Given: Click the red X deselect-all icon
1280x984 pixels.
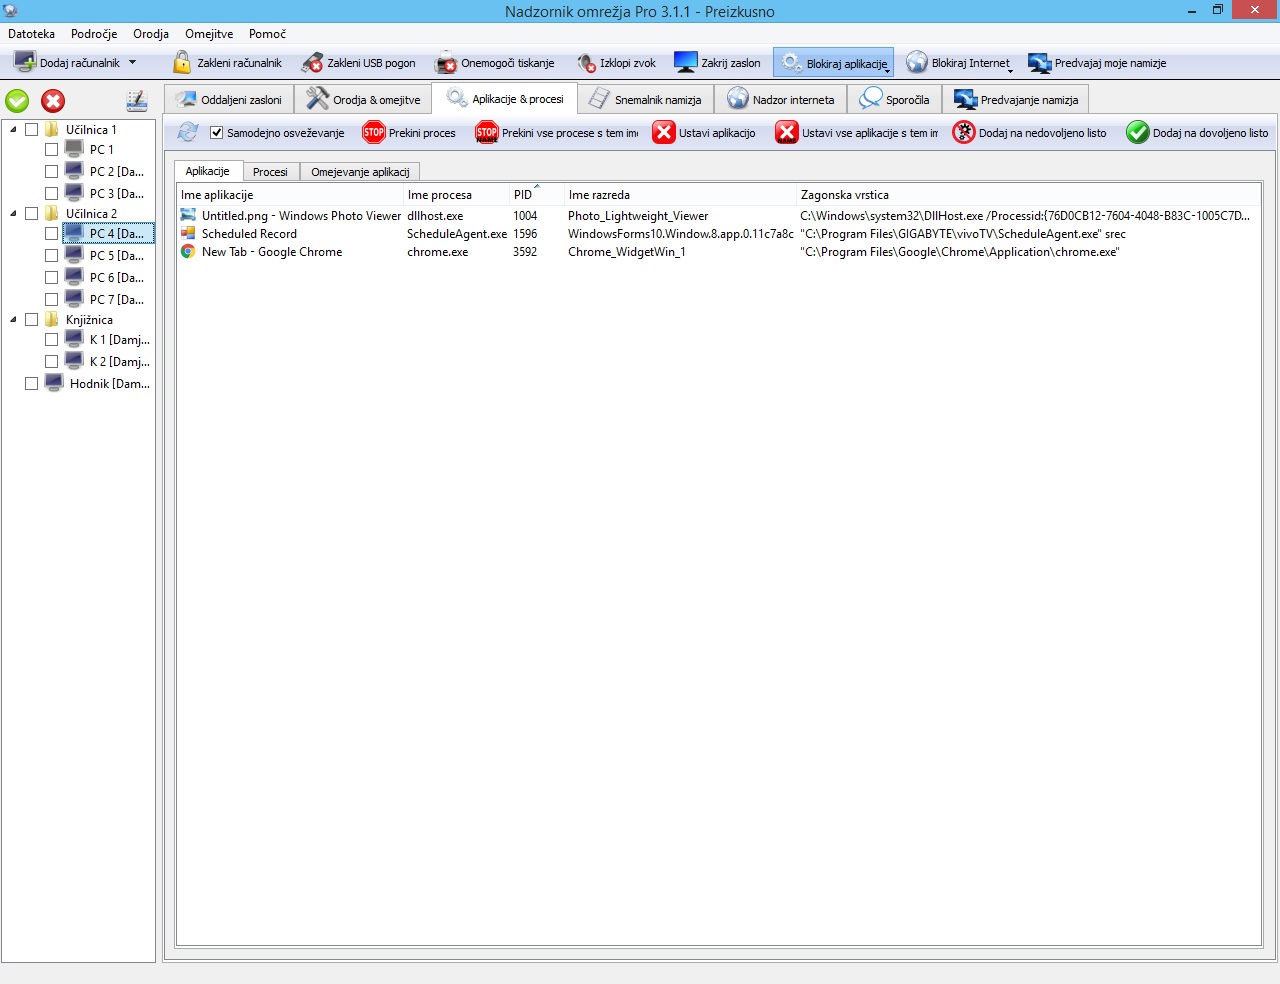Looking at the screenshot, I should (x=53, y=101).
